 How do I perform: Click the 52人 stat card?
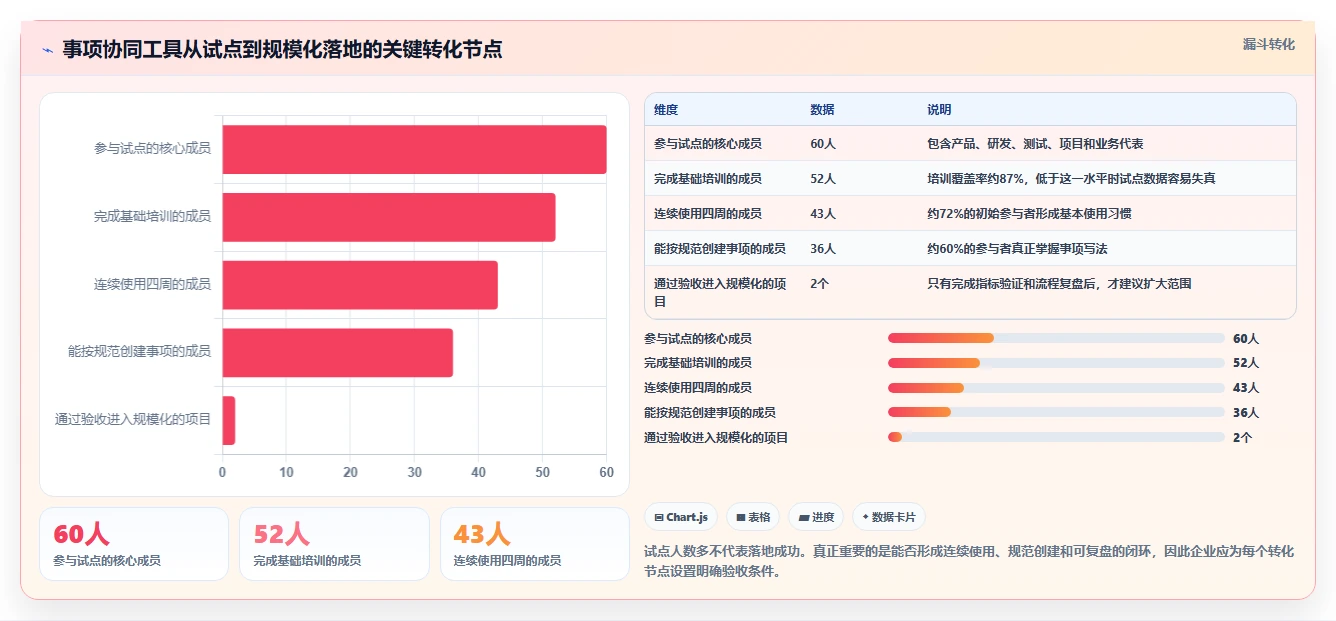pos(334,544)
